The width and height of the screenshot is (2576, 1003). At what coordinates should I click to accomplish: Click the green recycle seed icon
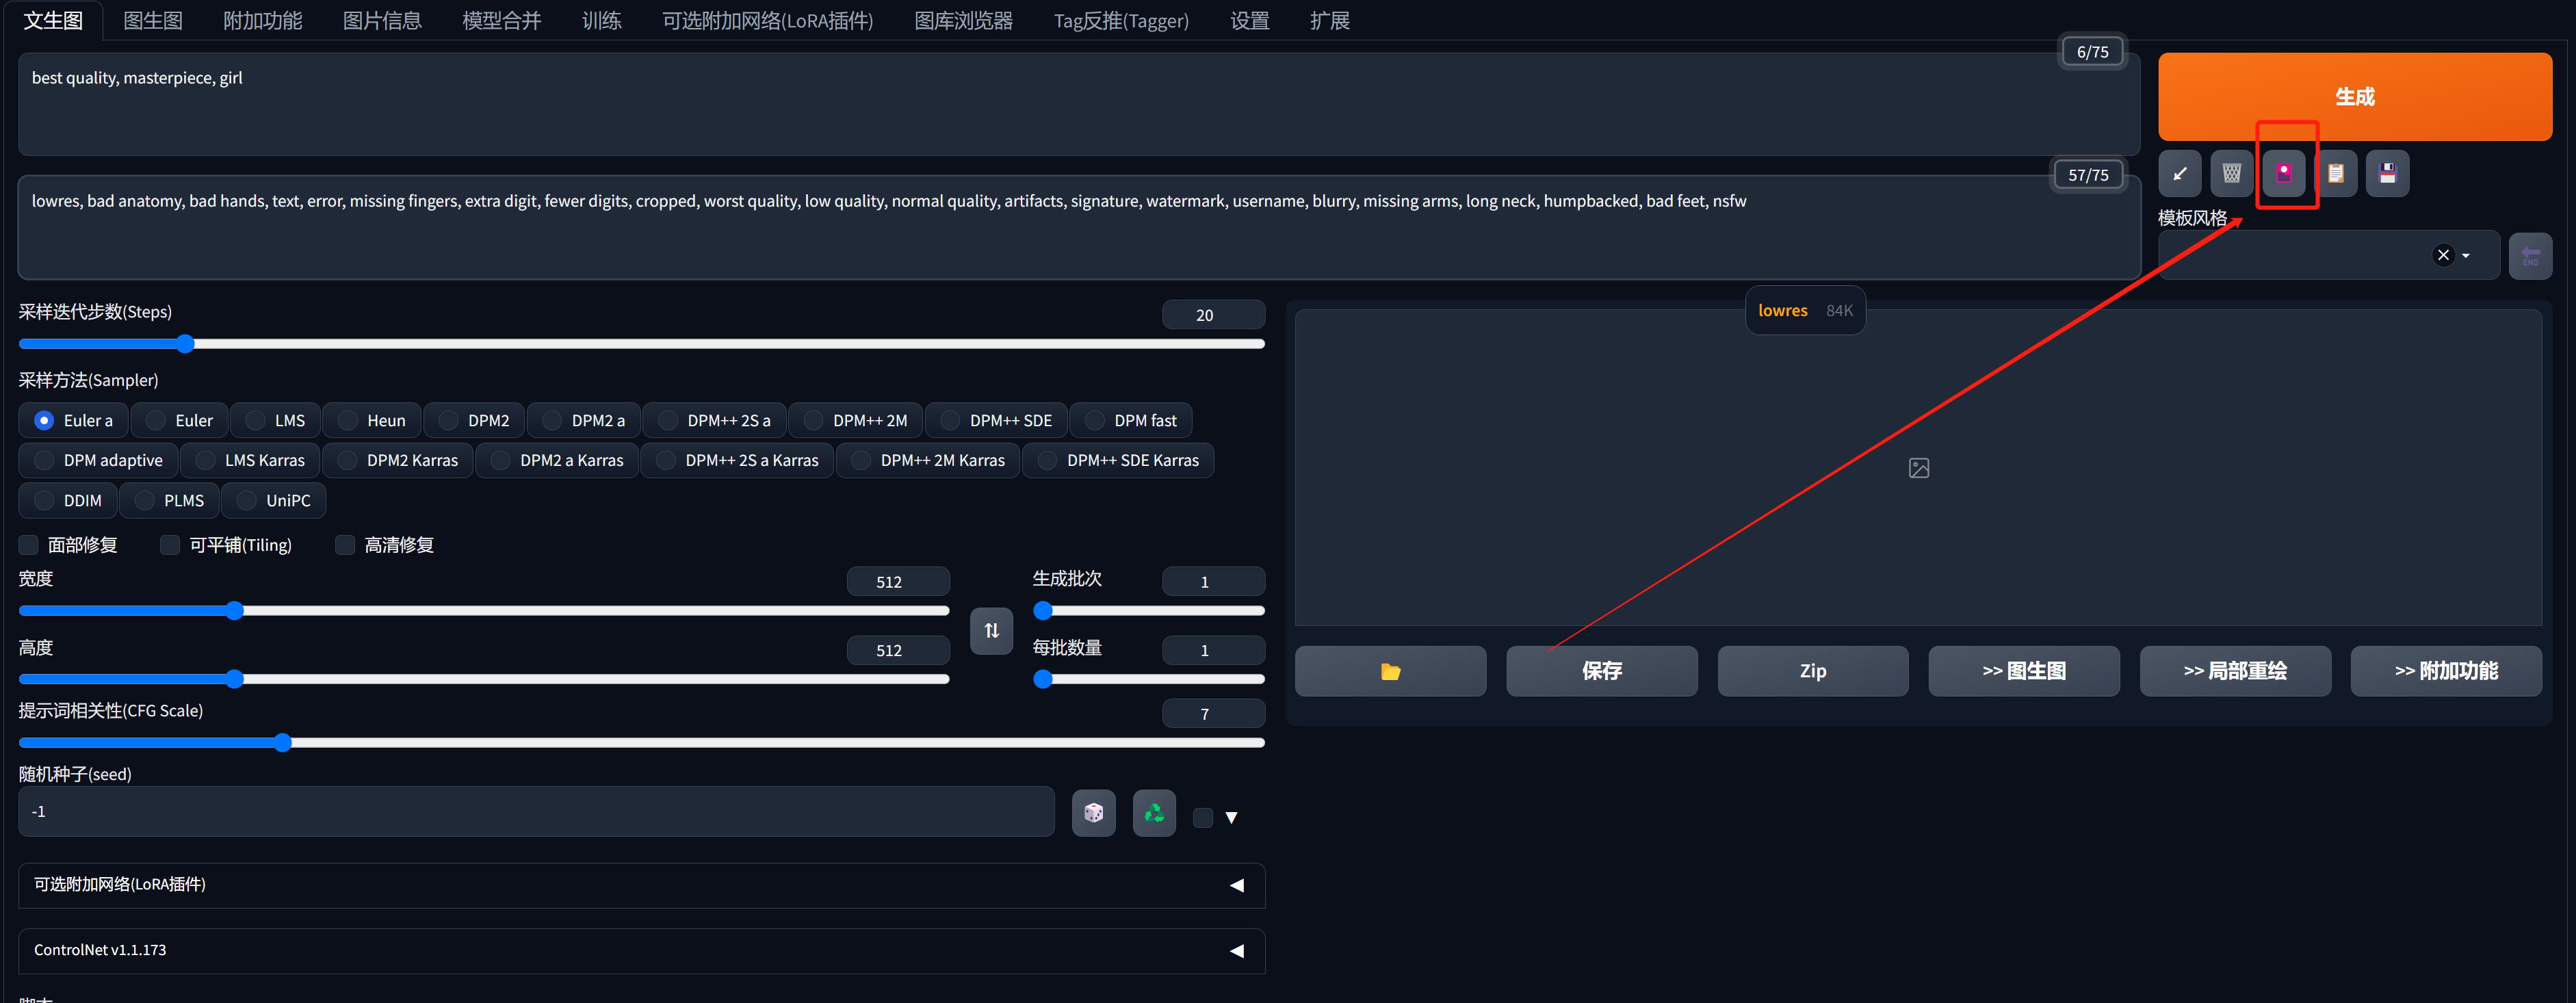pos(1154,812)
